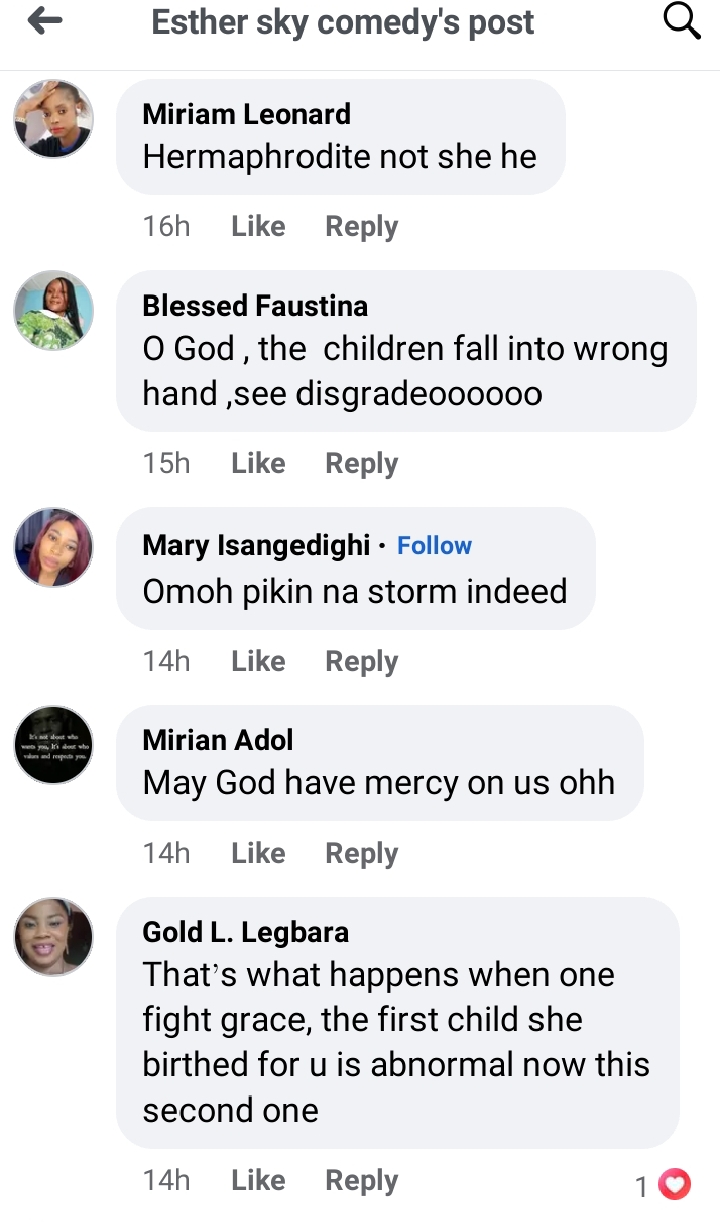Like Gold L. Legbara's comment
Viewport: 720px width, 1222px height.
click(258, 1181)
